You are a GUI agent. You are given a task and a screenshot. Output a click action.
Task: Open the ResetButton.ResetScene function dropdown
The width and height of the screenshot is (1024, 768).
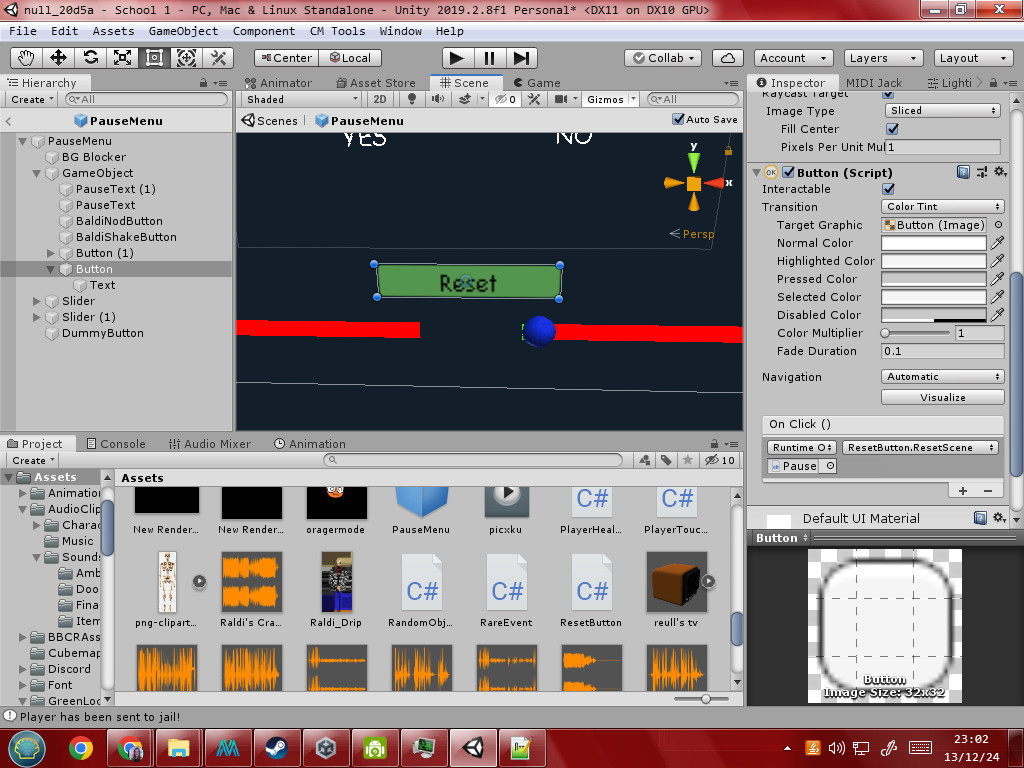click(x=920, y=447)
